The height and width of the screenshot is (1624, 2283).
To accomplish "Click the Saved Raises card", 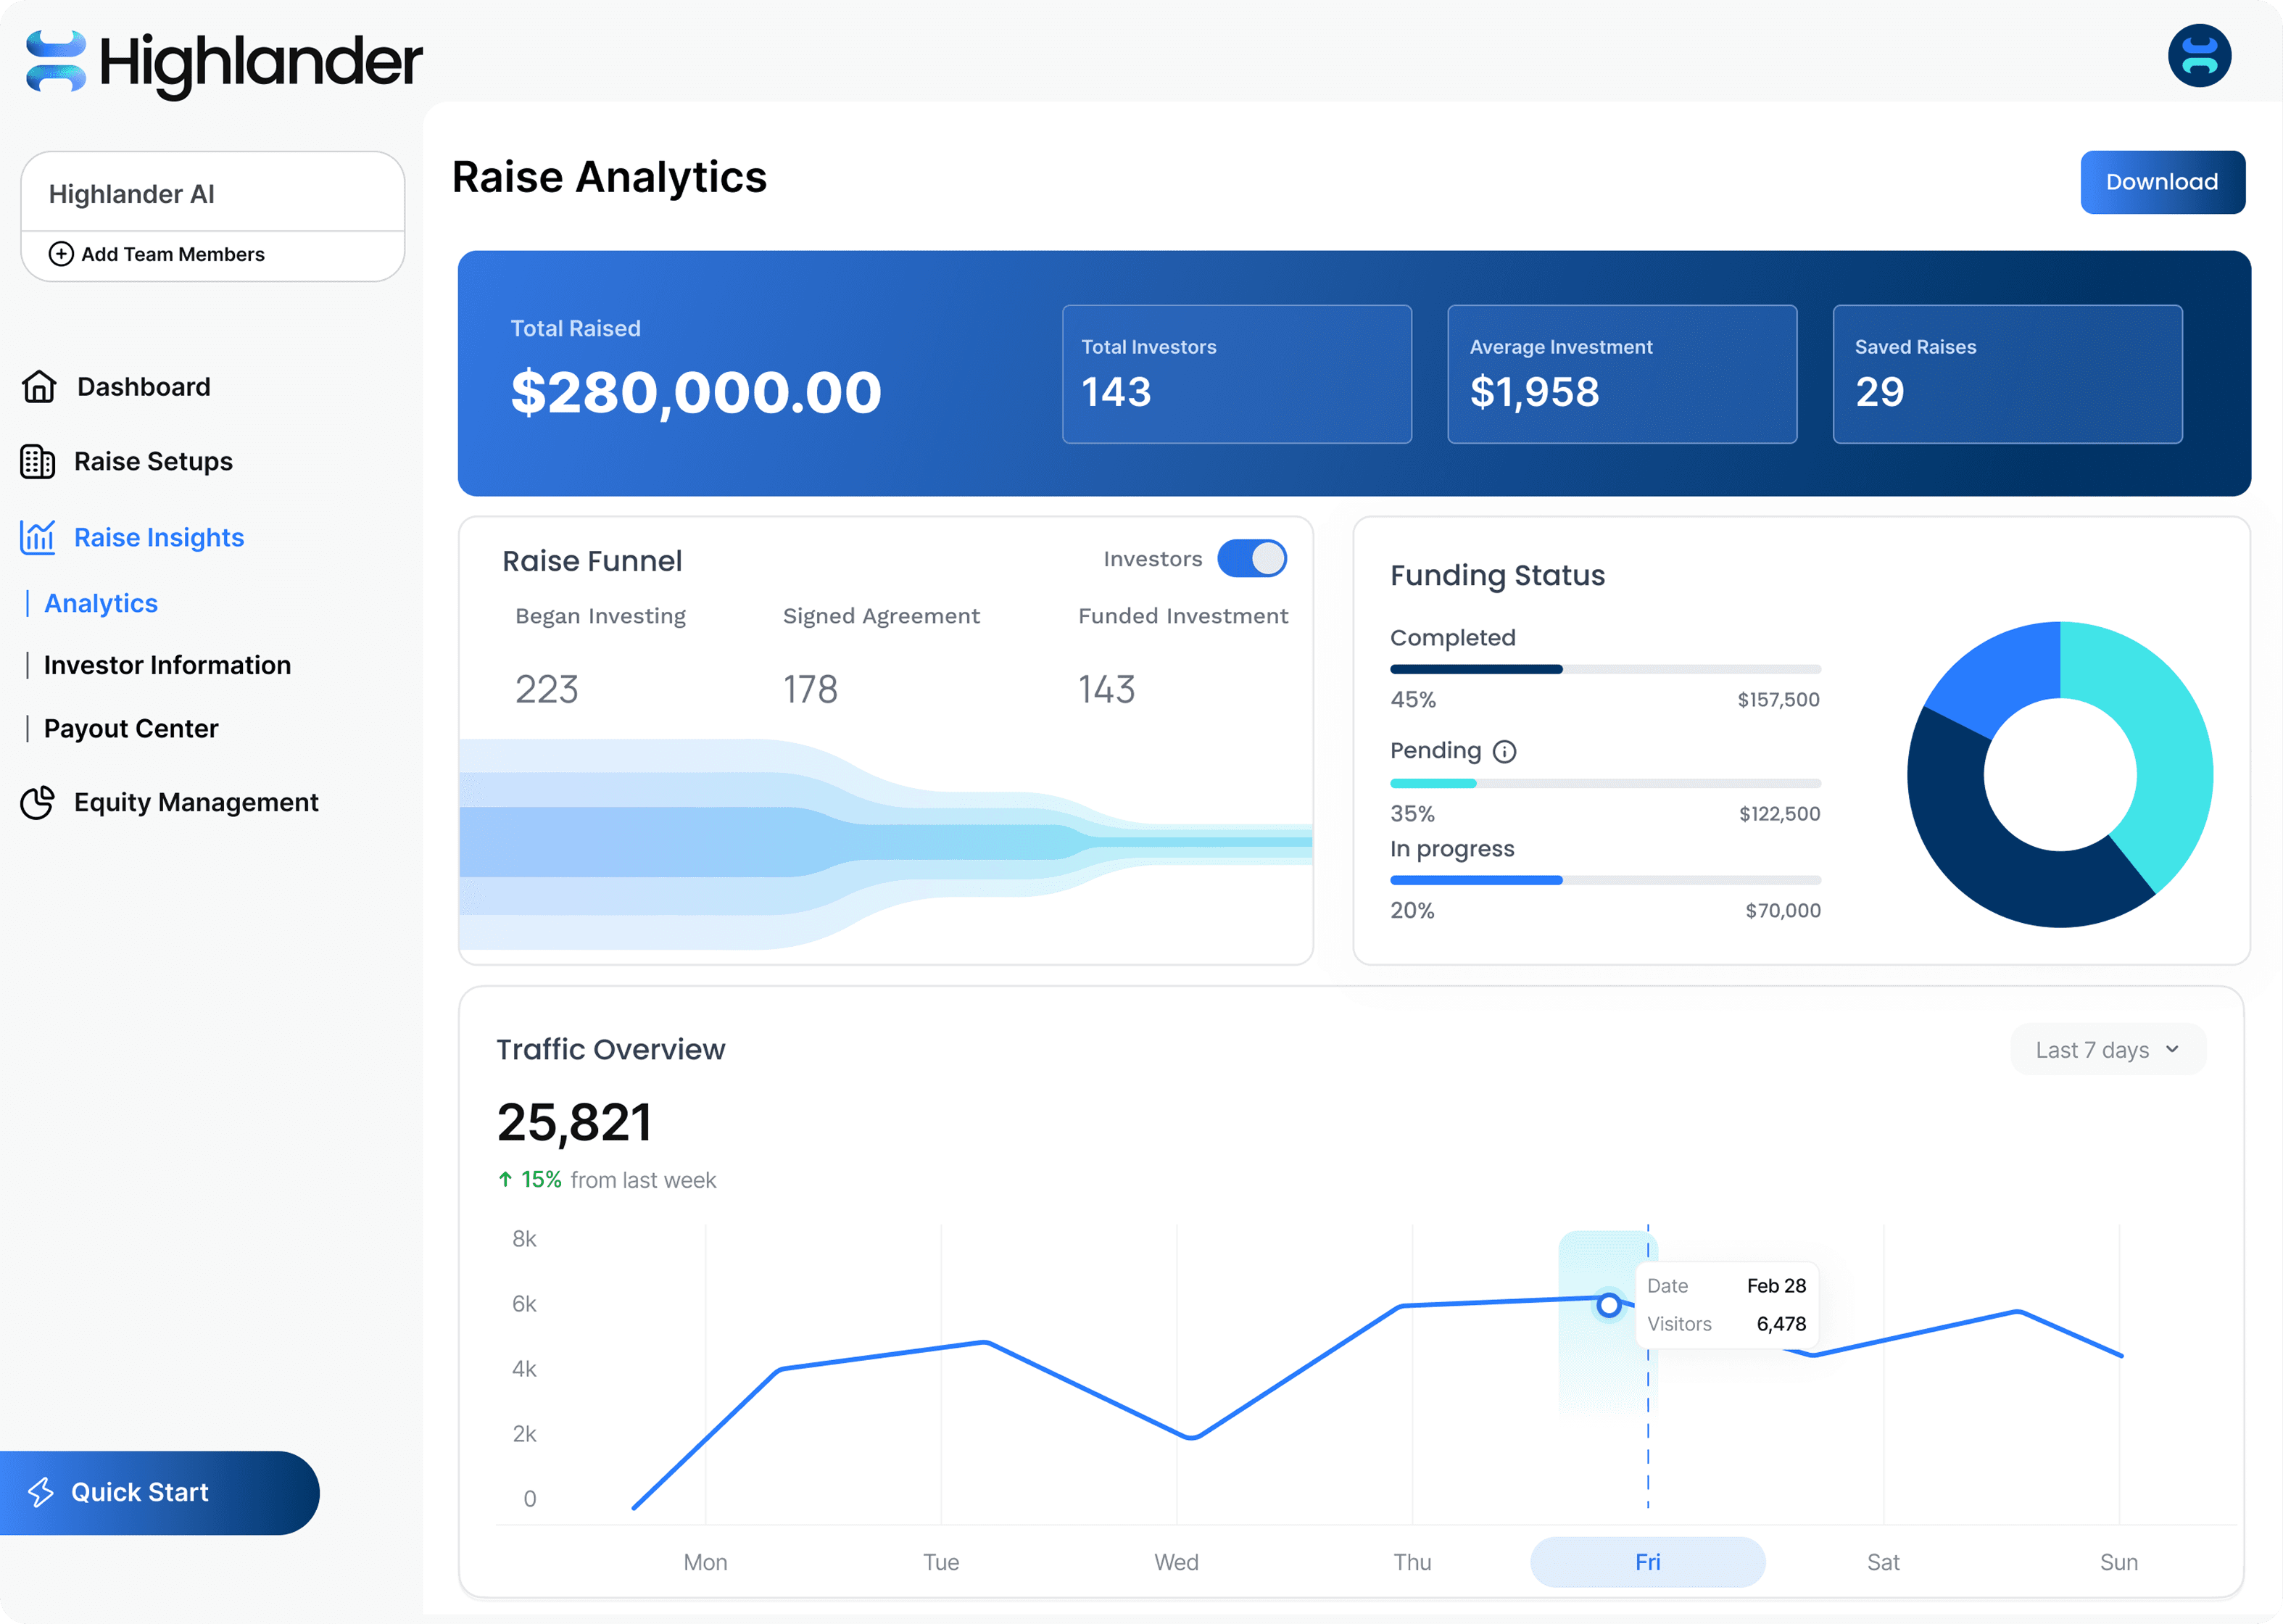I will [2007, 374].
